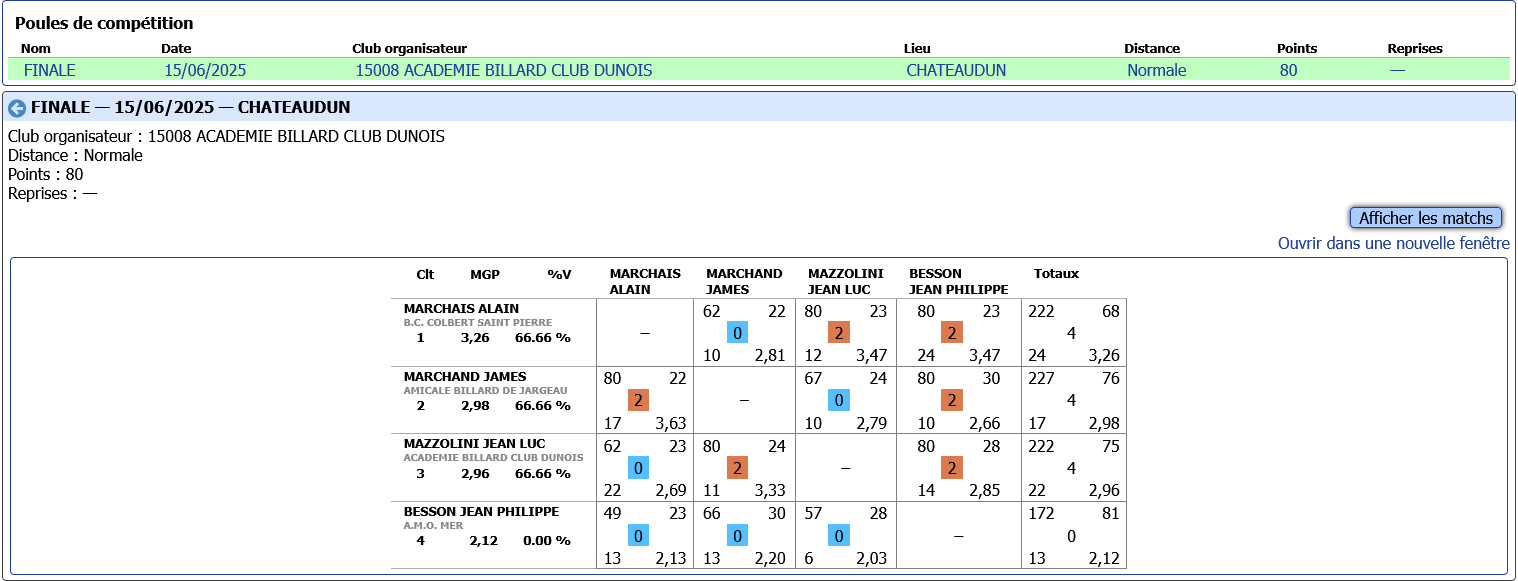Viewport: 1518px width, 581px height.
Task: Click blue 0 badge in Besson vs Mazzolini cell
Action: (839, 535)
